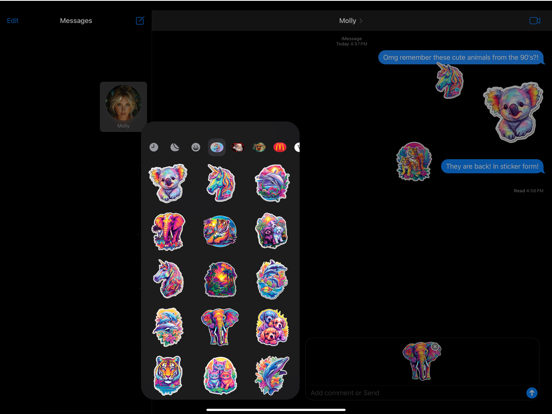Tap the sent koala sticker in conversation
Screen dimensions: 552x414
tap(513, 112)
